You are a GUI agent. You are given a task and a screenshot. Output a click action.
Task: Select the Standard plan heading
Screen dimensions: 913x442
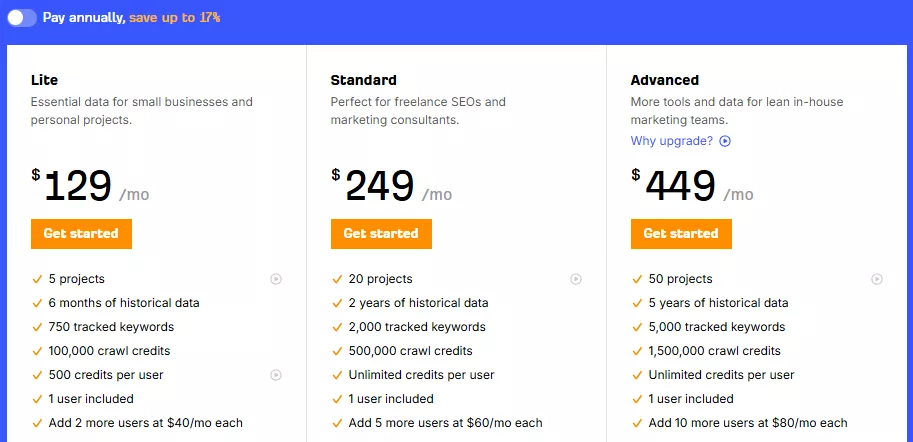[363, 80]
